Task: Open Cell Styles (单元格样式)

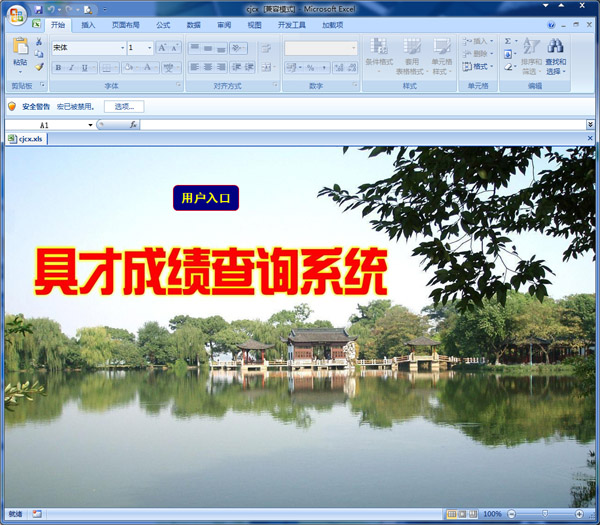Action: pyautogui.click(x=442, y=56)
